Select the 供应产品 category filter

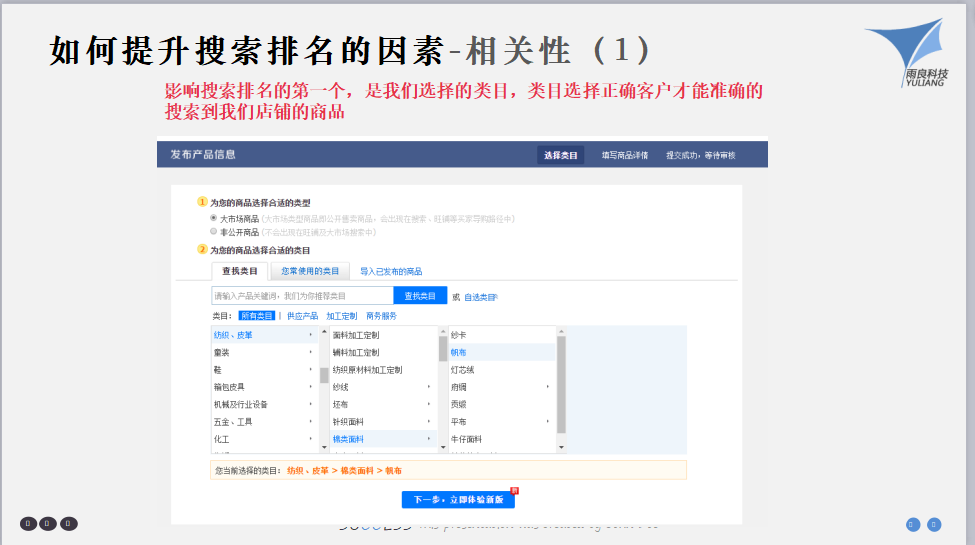(302, 316)
